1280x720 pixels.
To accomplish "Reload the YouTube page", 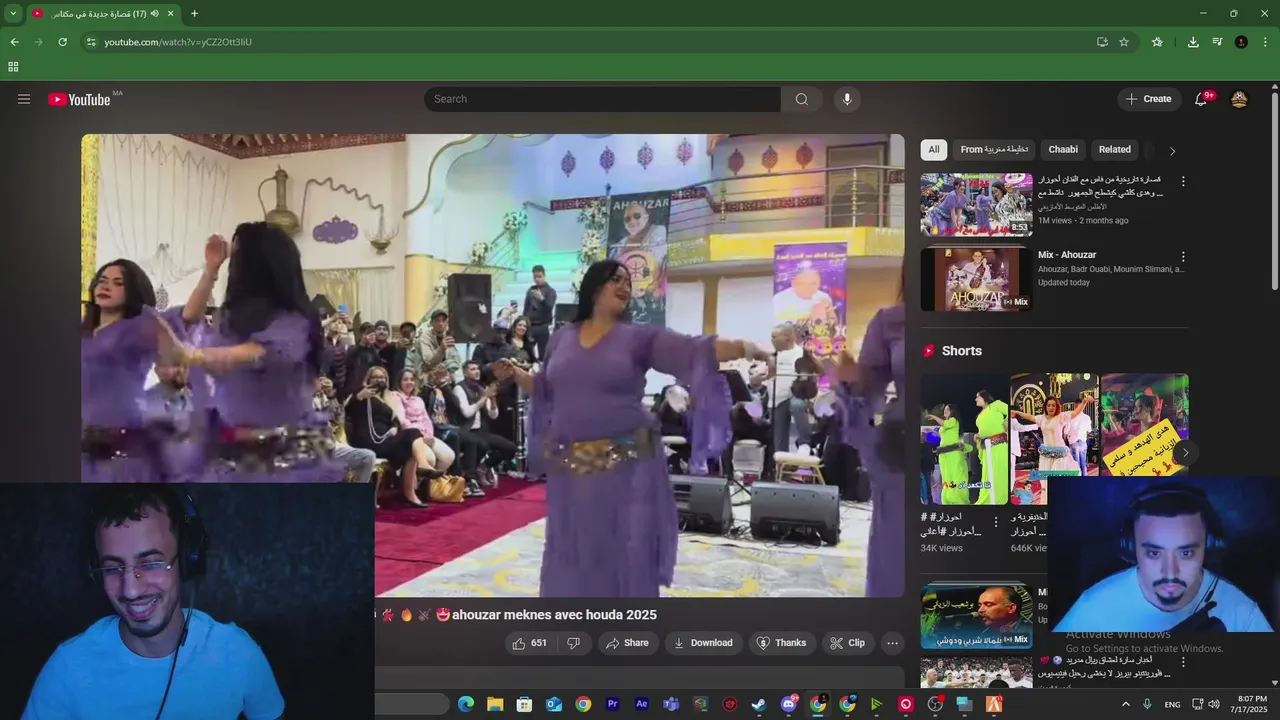I will [62, 42].
